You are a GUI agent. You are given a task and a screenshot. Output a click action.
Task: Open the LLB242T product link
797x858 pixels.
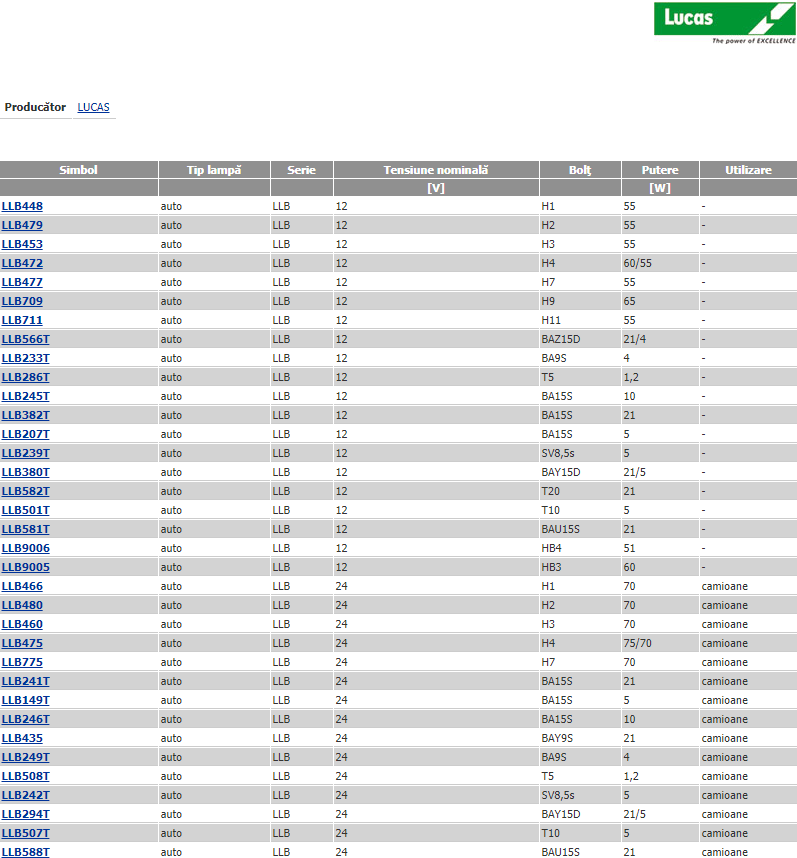(25, 795)
